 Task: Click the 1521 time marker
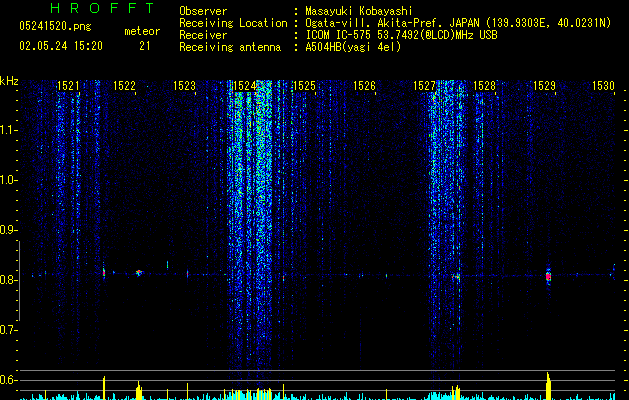(68, 86)
